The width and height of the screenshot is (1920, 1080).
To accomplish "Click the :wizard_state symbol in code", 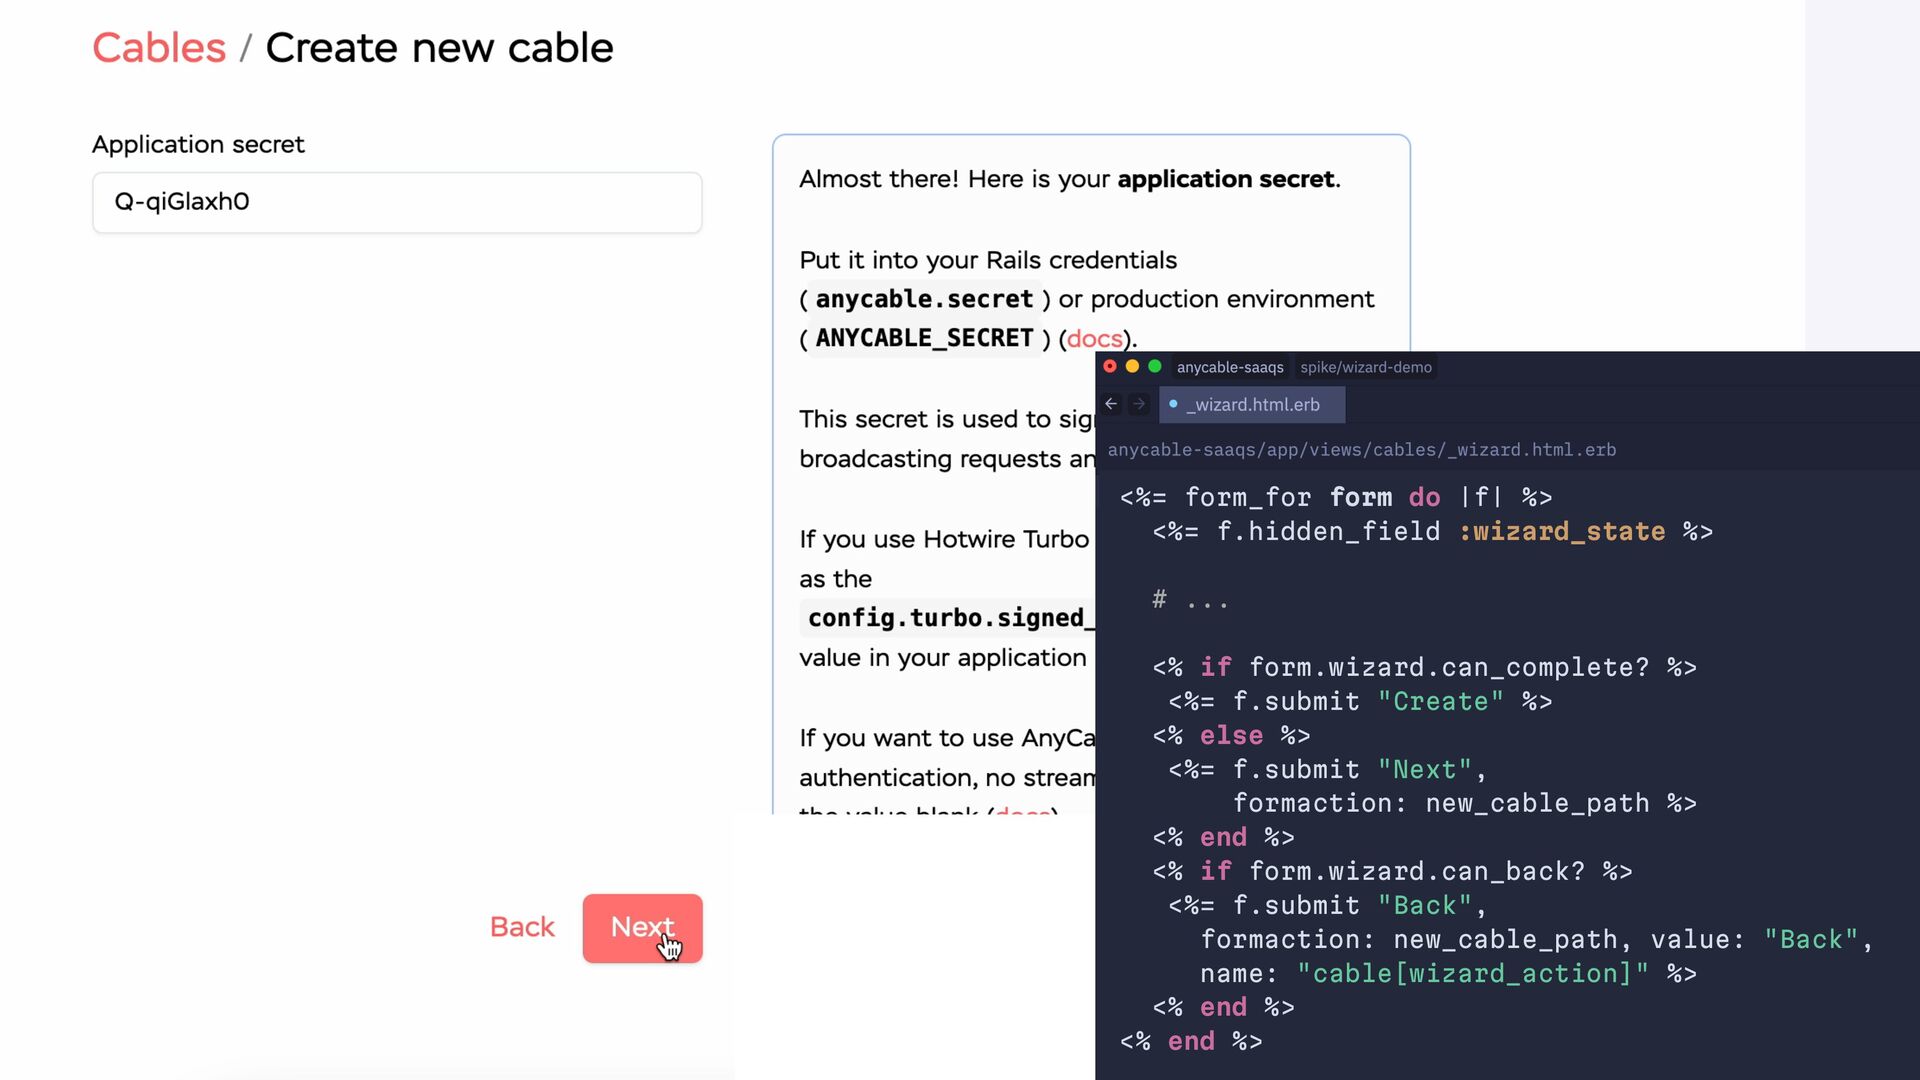I will (x=1562, y=532).
